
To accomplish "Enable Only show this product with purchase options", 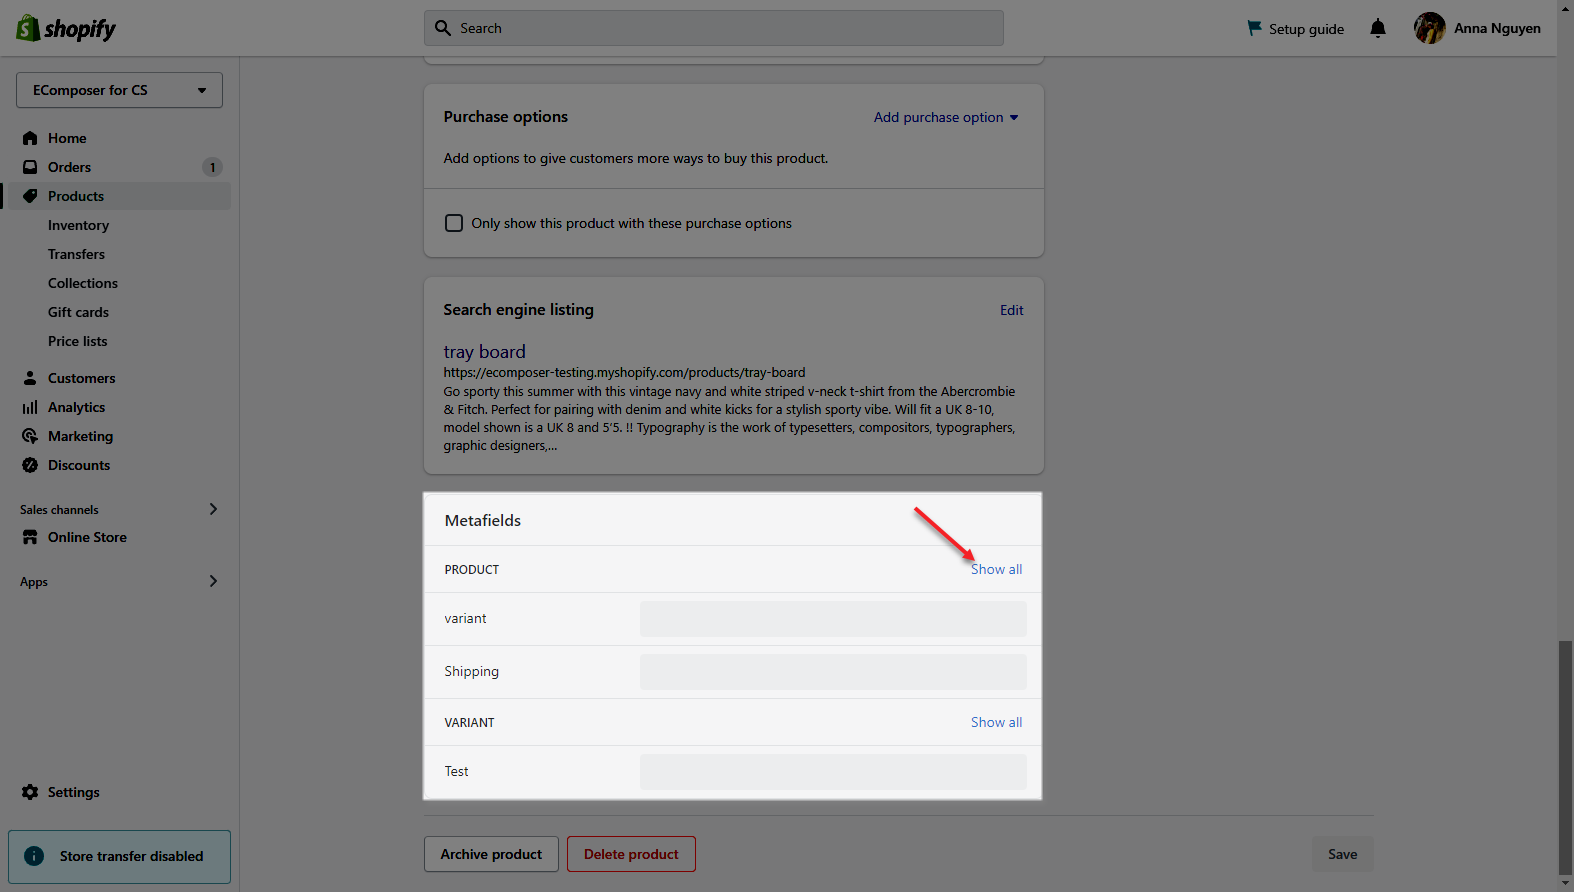I will pyautogui.click(x=454, y=223).
